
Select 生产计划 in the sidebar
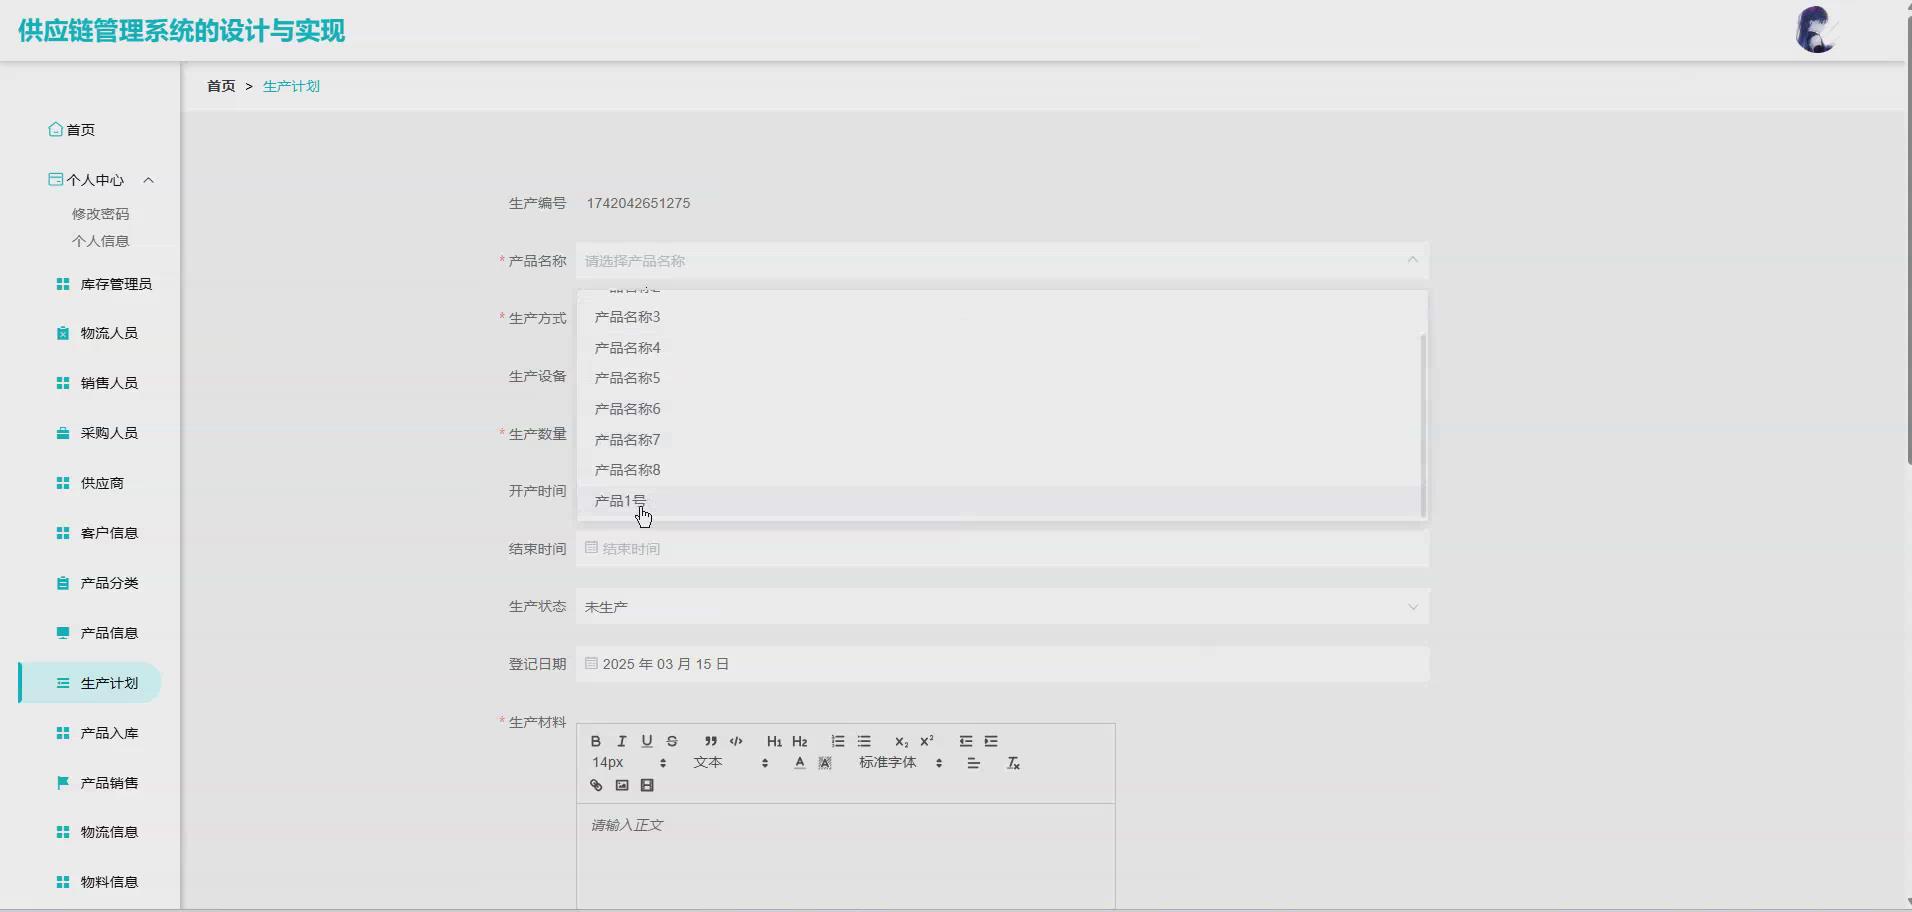[x=91, y=683]
